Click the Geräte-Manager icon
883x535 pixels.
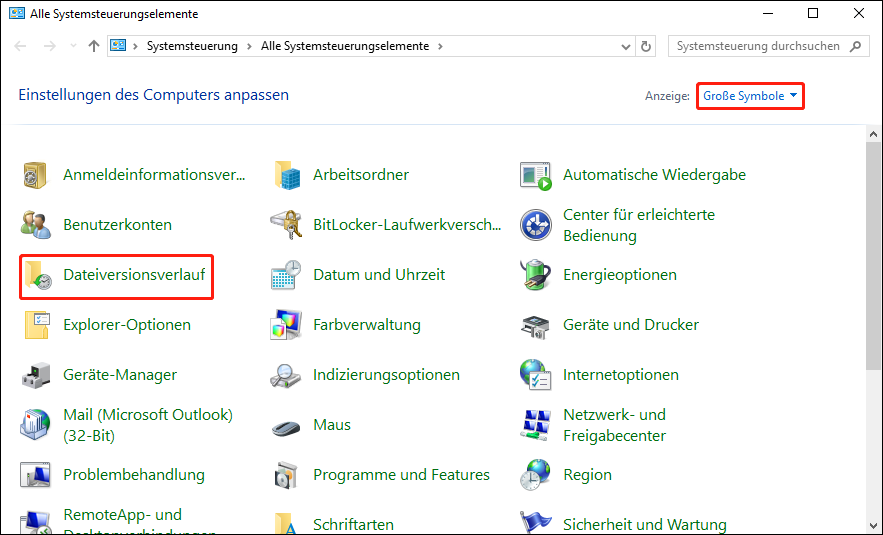coord(37,375)
